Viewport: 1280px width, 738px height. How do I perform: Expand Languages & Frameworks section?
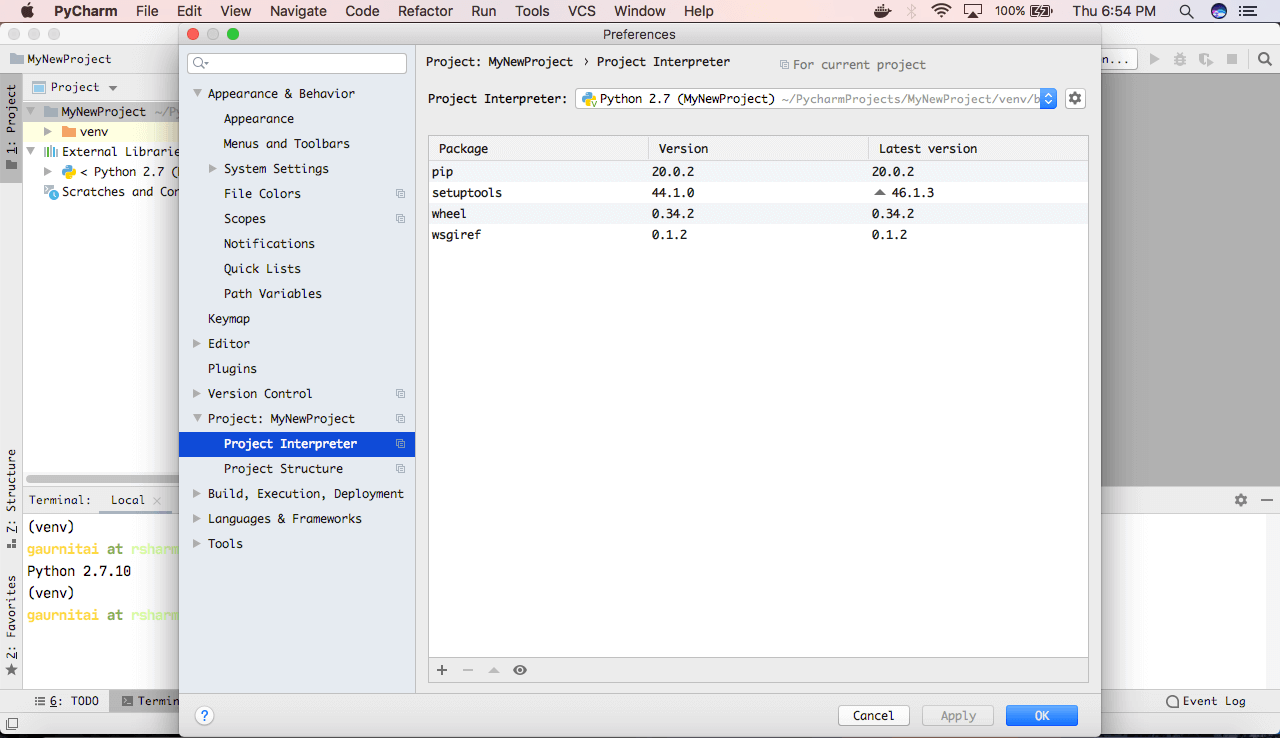[x=197, y=518]
